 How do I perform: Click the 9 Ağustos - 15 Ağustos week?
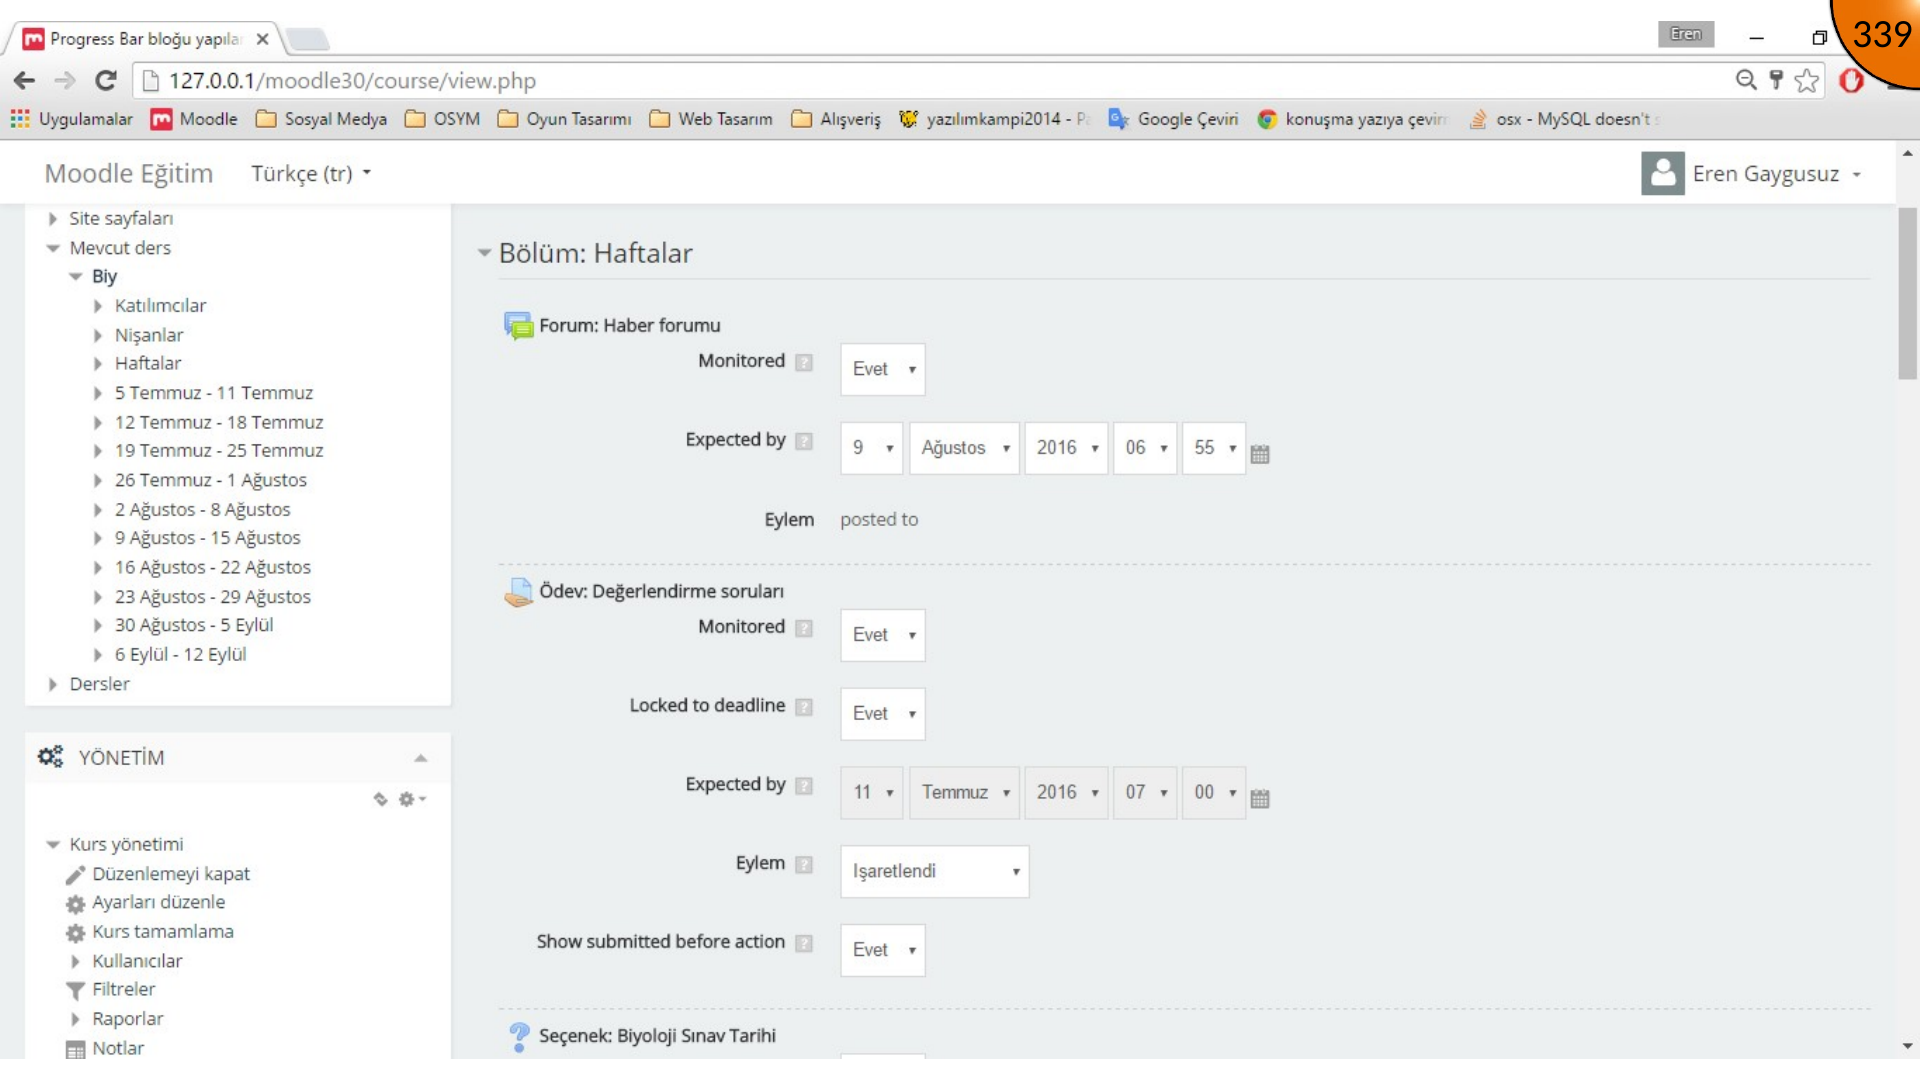207,538
